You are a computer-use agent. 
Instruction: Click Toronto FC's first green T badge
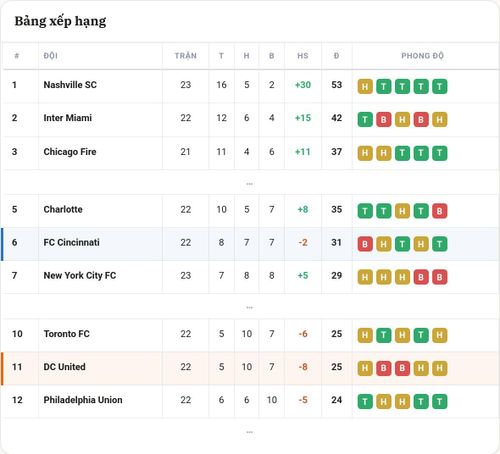point(384,335)
